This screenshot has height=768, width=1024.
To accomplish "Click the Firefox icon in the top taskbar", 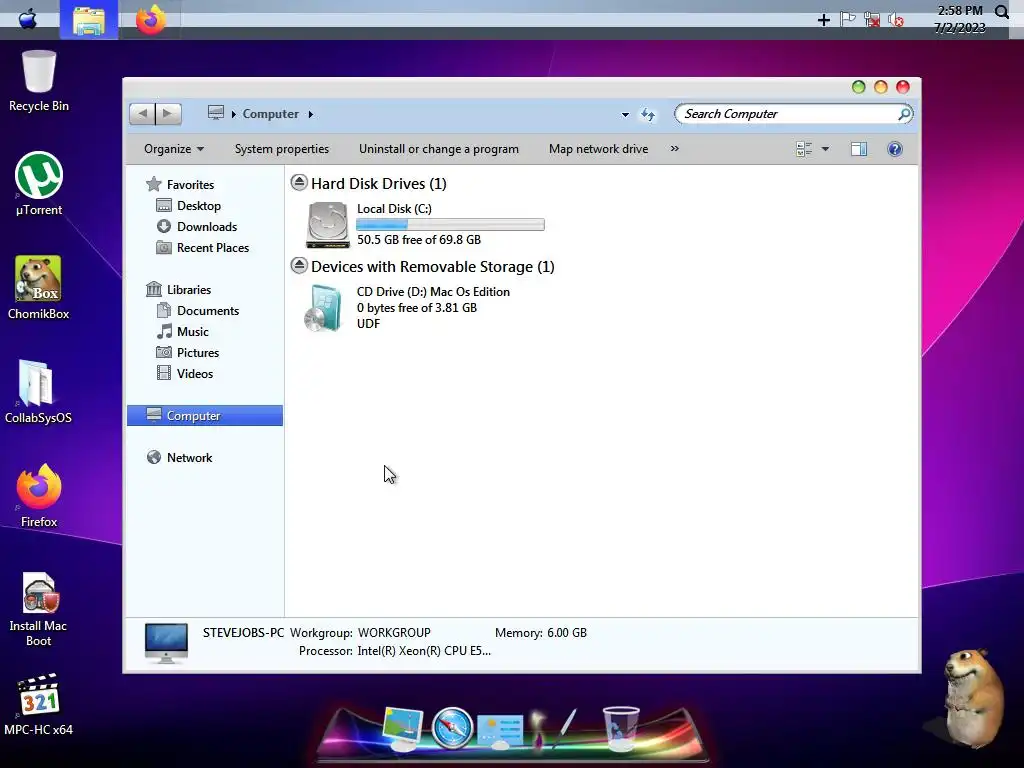I will click(x=151, y=20).
